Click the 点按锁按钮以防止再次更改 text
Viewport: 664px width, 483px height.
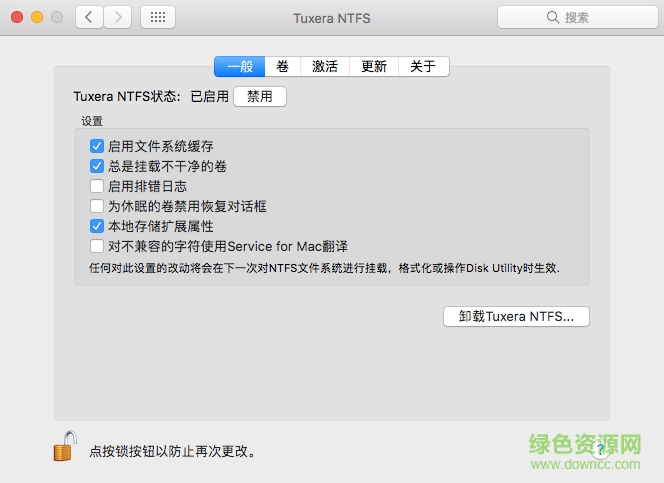click(172, 451)
